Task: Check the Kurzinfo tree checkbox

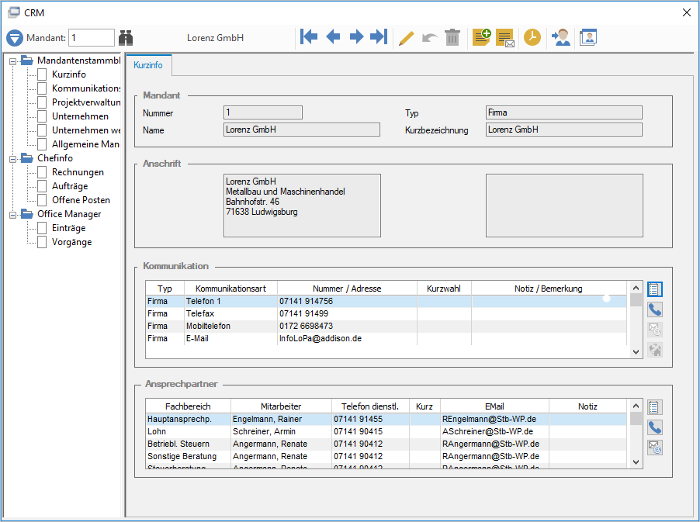Action: click(42, 75)
